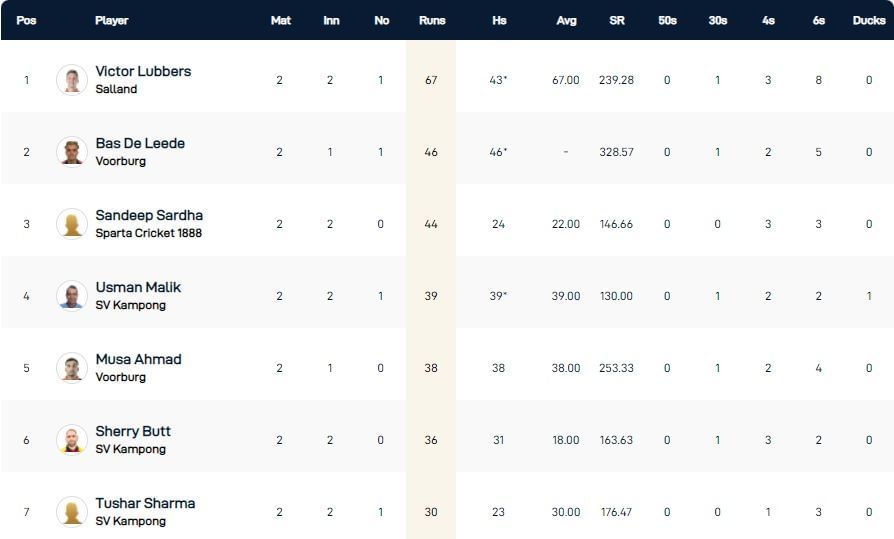Open Usman Malik's player page
894x539 pixels.
tap(138, 287)
